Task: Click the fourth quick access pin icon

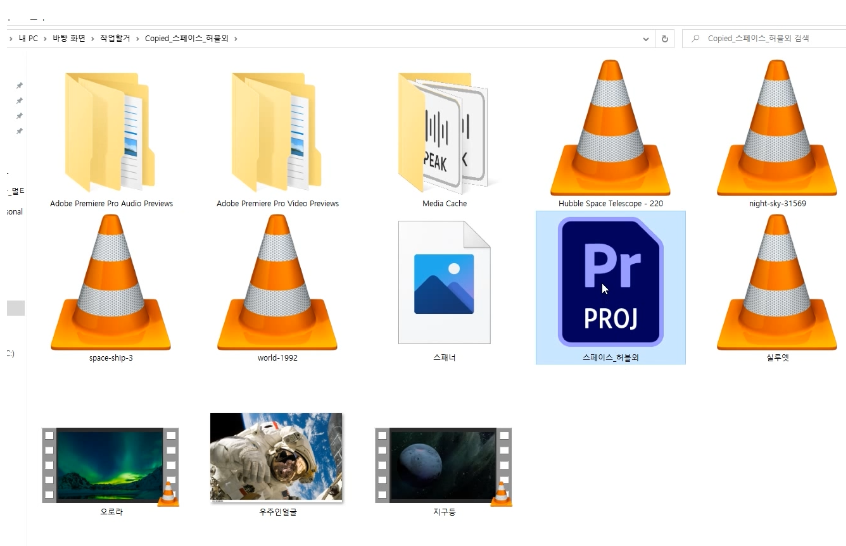Action: click(x=19, y=131)
